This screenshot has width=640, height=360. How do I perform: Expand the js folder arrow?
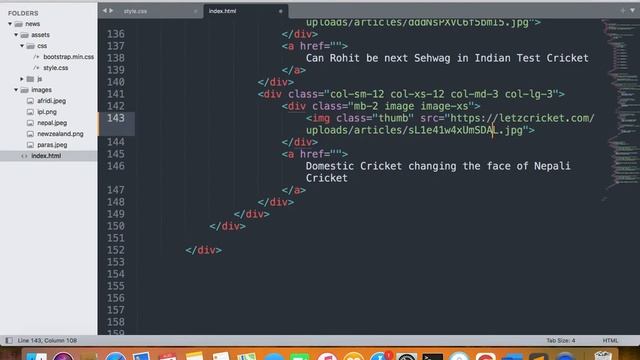[x=22, y=79]
